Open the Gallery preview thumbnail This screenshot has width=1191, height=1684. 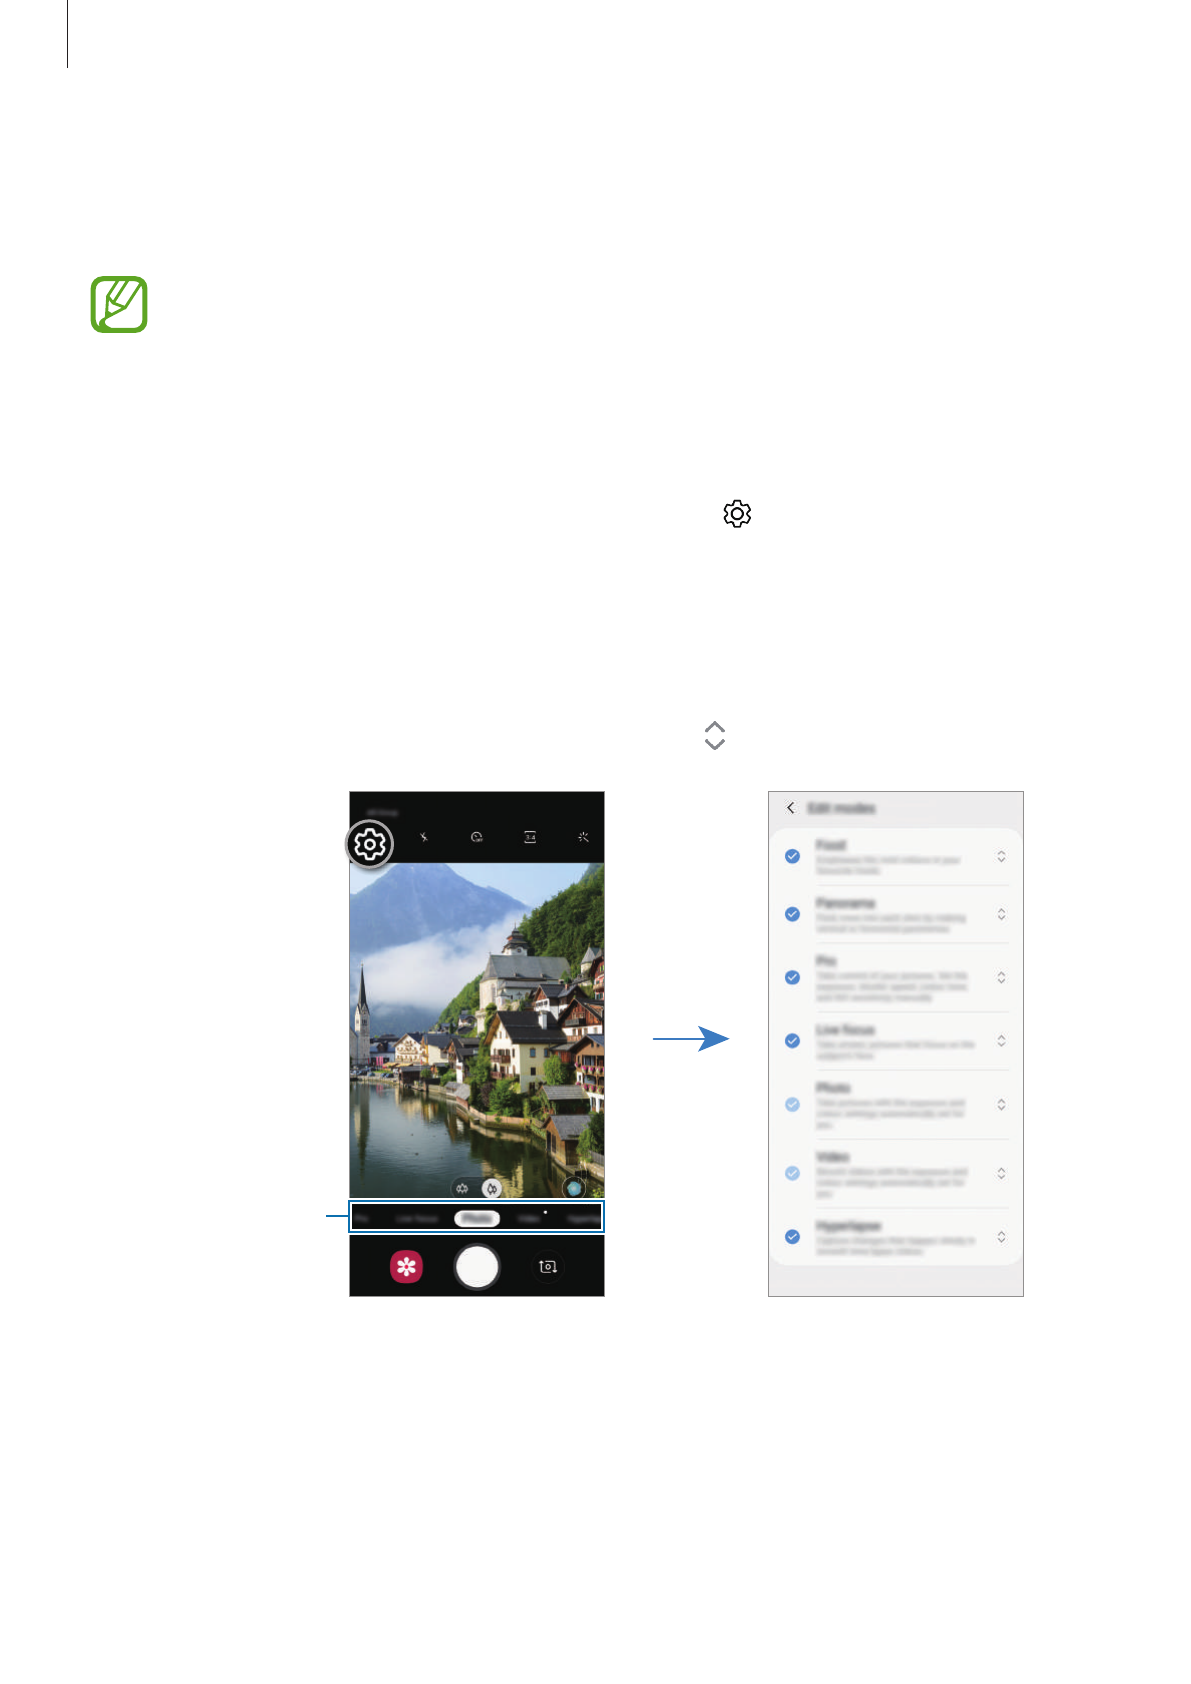[x=406, y=1267]
